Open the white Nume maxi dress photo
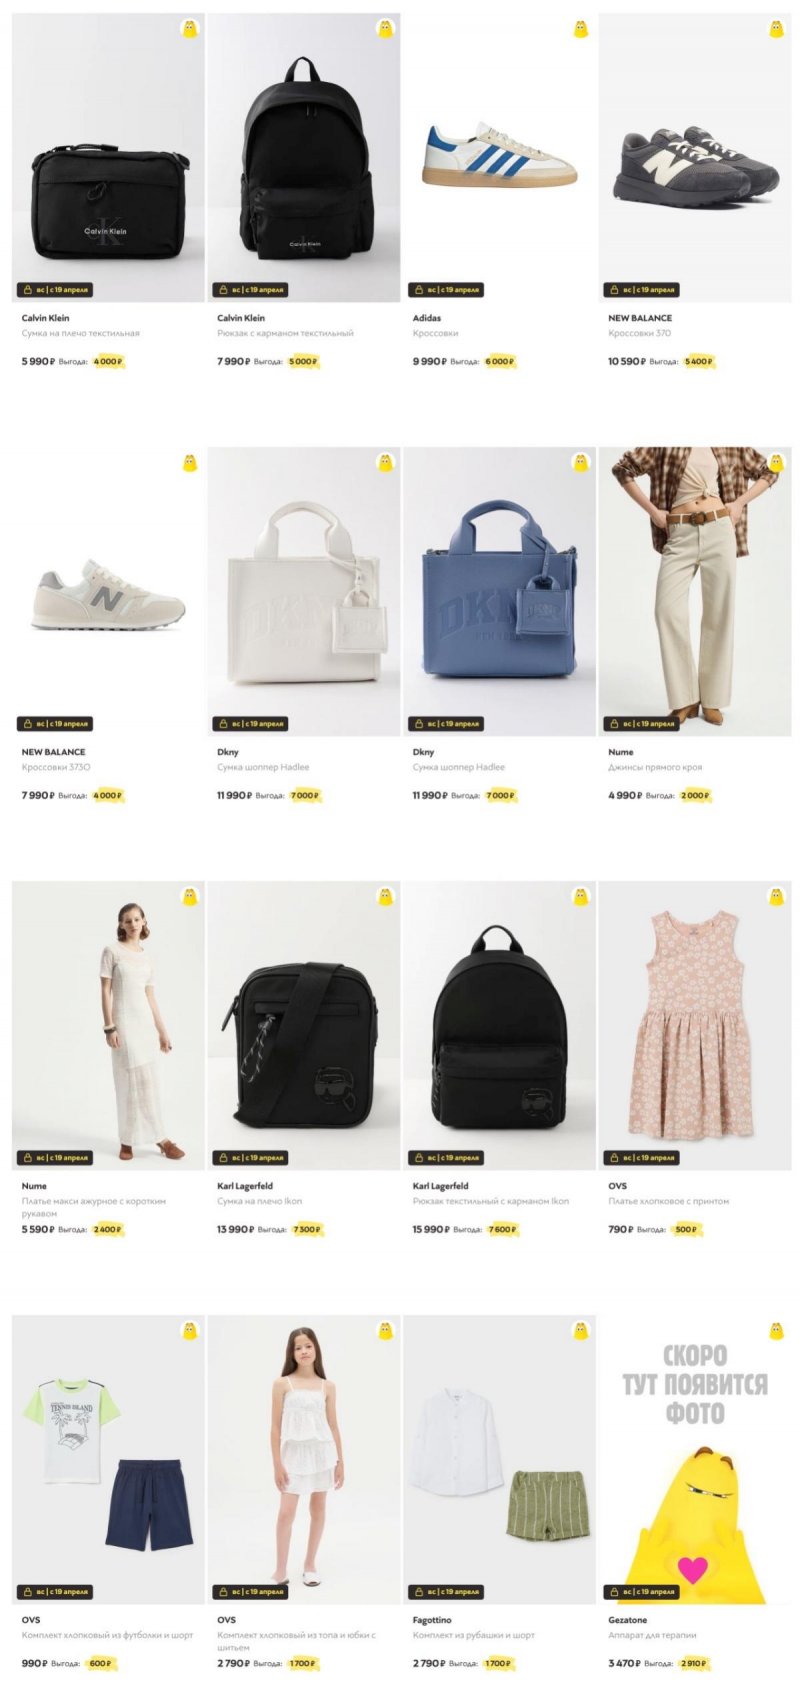800x1694 pixels. [x=108, y=1025]
